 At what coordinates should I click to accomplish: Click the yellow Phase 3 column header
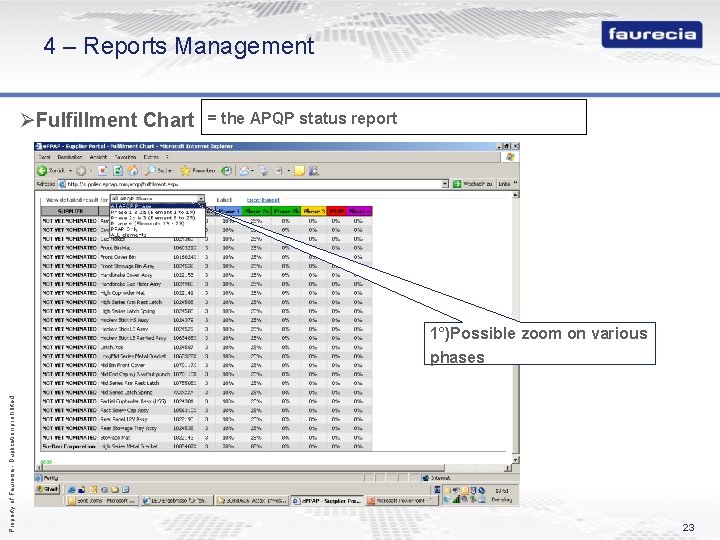click(x=314, y=211)
